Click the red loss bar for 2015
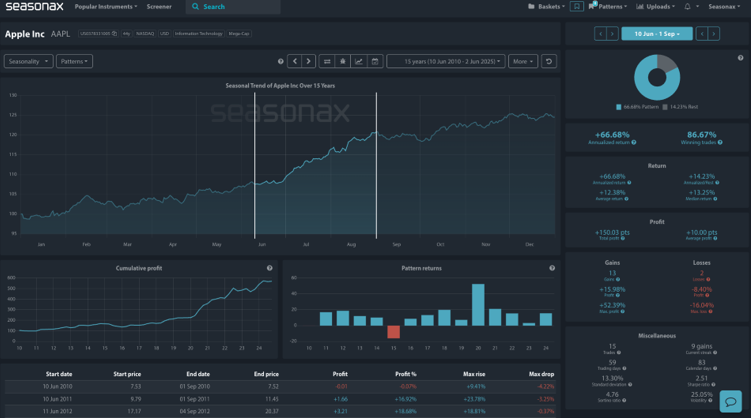Image resolution: width=751 pixels, height=418 pixels. (x=393, y=332)
